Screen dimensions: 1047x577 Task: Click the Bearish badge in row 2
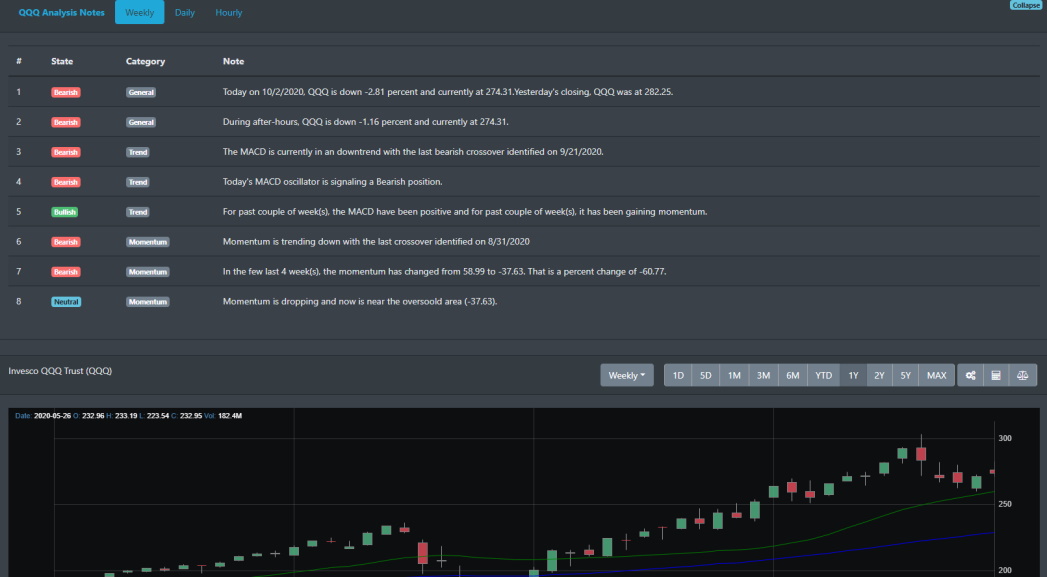click(x=66, y=122)
